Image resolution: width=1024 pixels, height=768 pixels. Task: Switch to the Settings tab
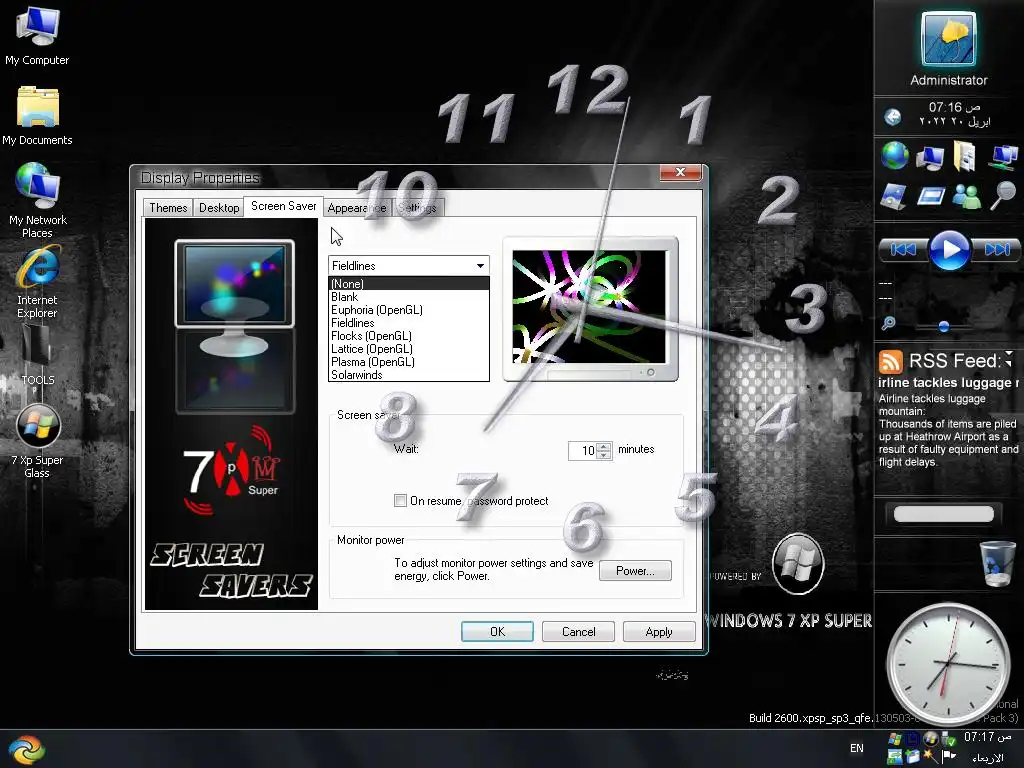click(418, 208)
